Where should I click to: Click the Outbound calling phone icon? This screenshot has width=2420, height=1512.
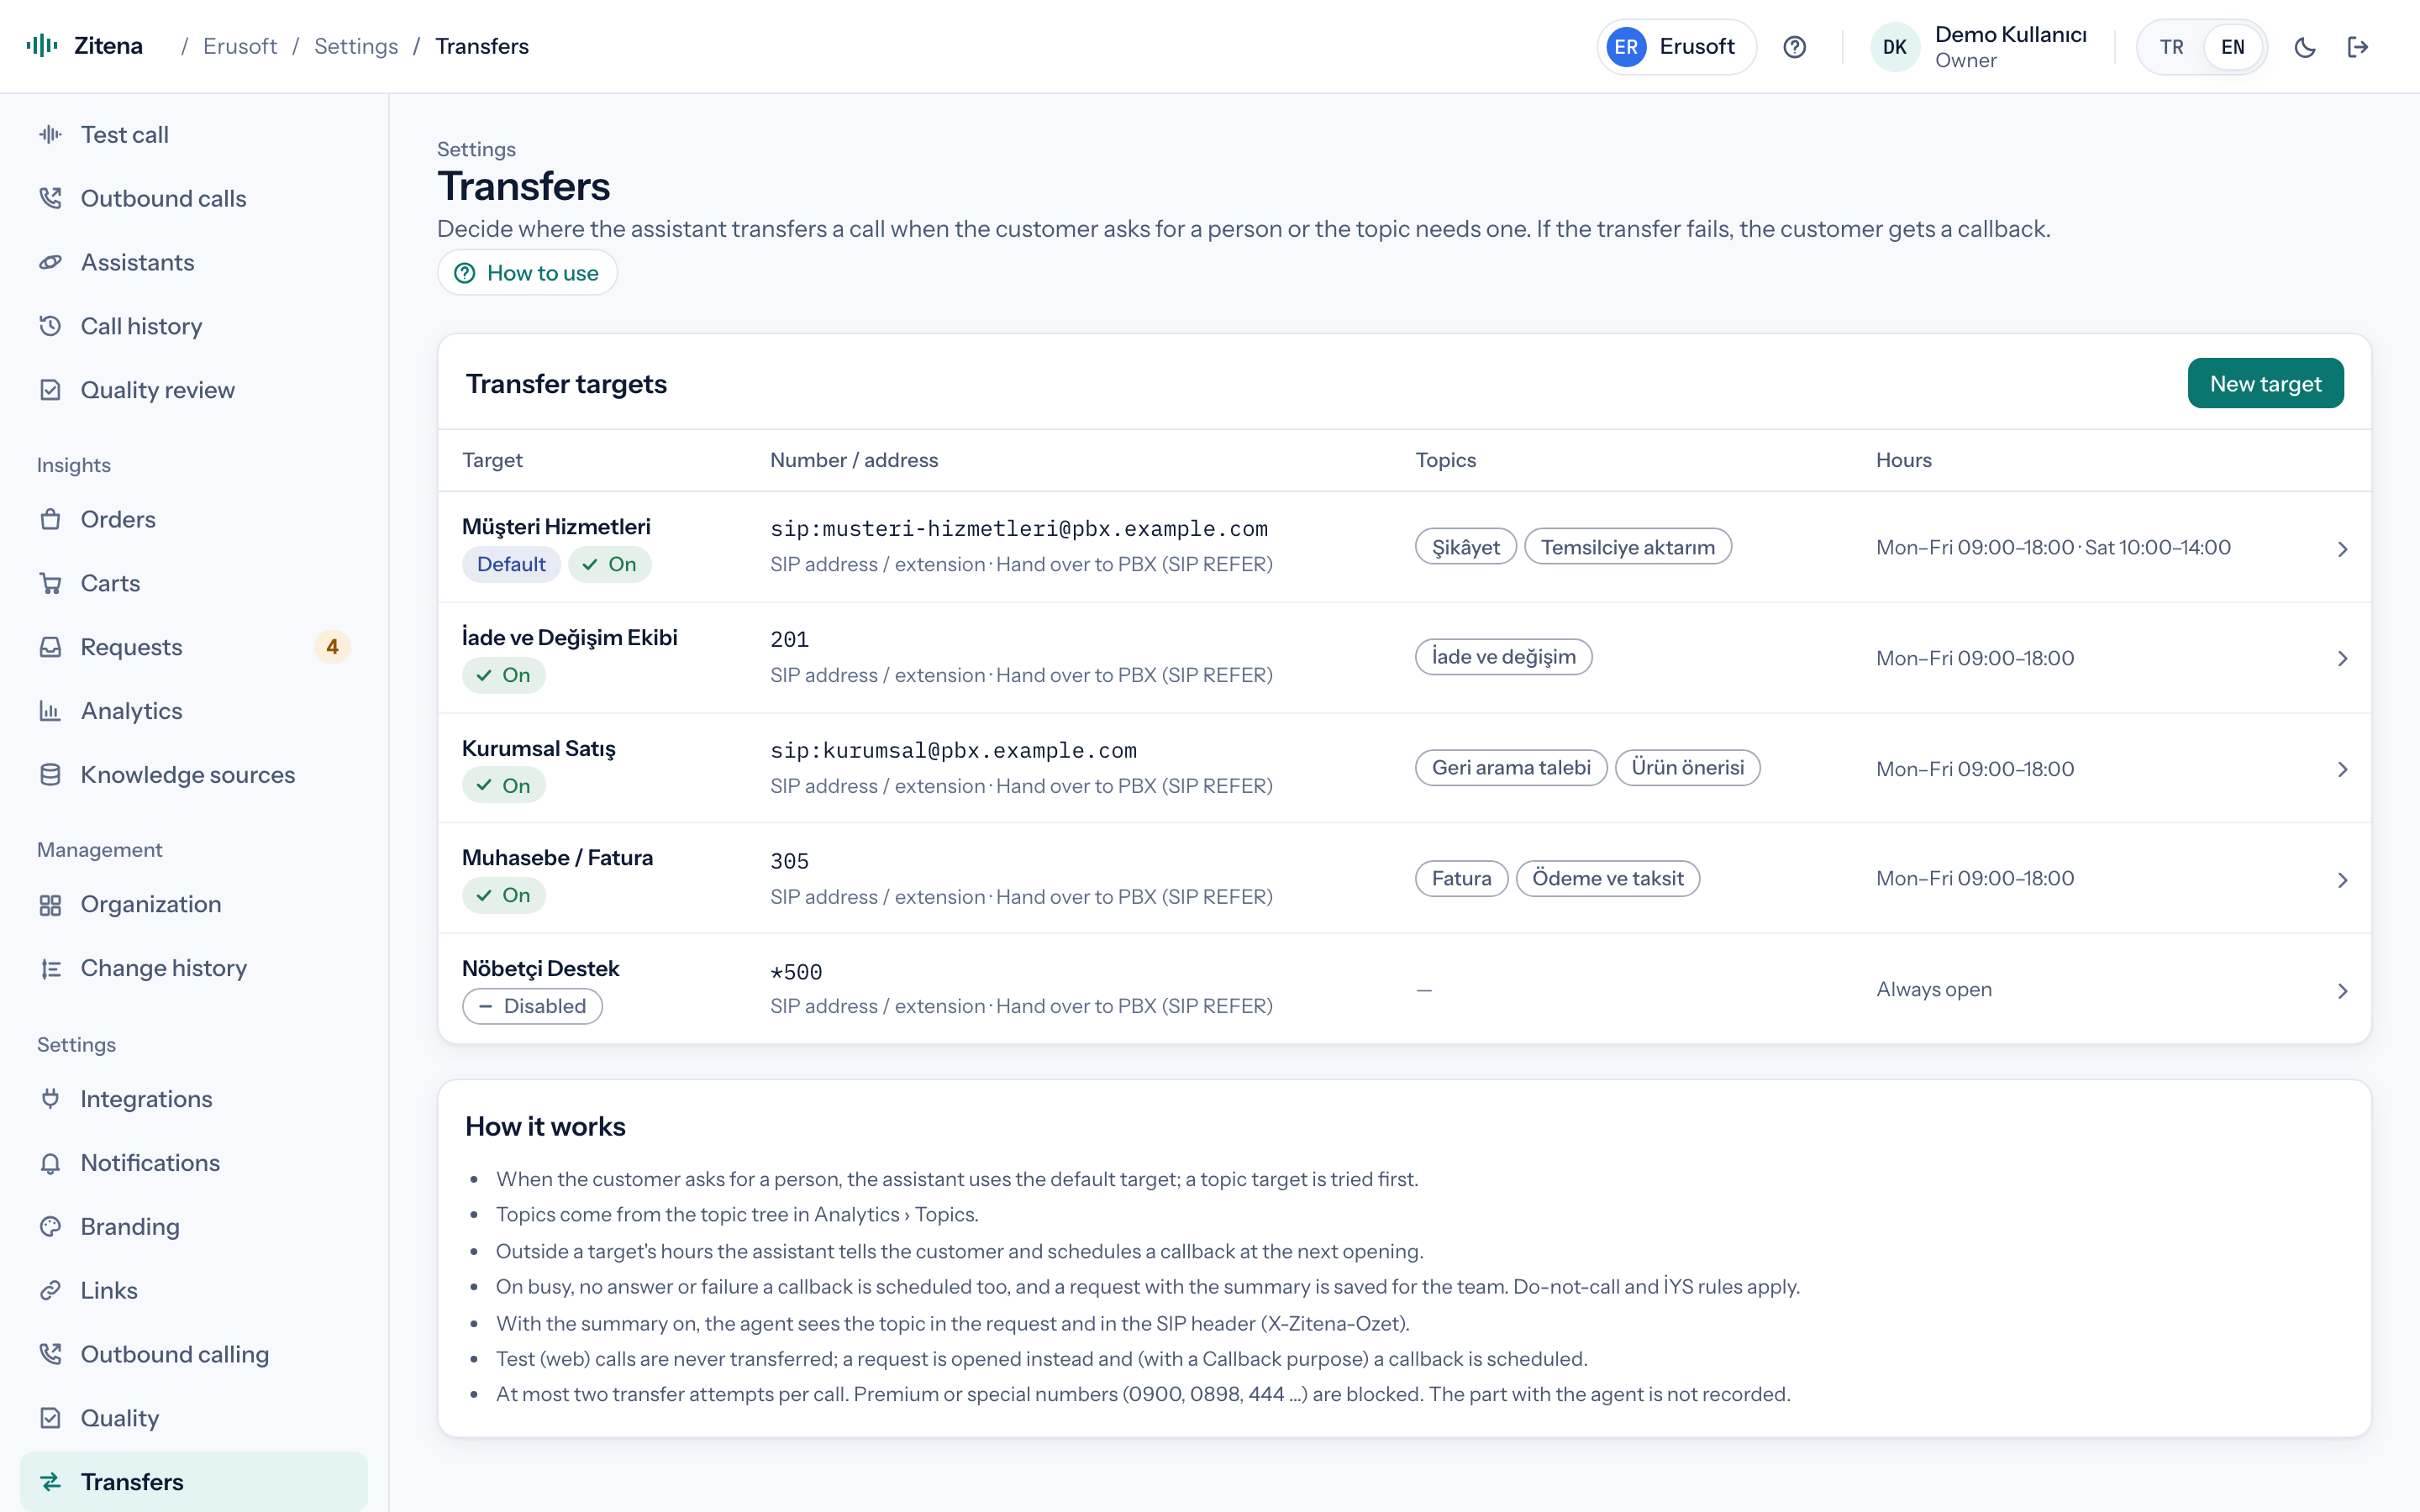pos(50,1354)
